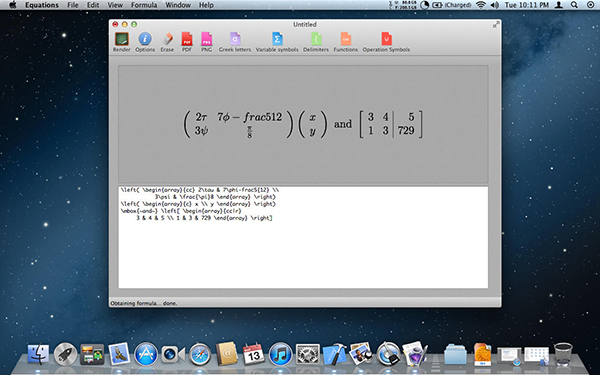Image resolution: width=600 pixels, height=375 pixels.
Task: Export formula with the PDF icon
Action: 187,39
